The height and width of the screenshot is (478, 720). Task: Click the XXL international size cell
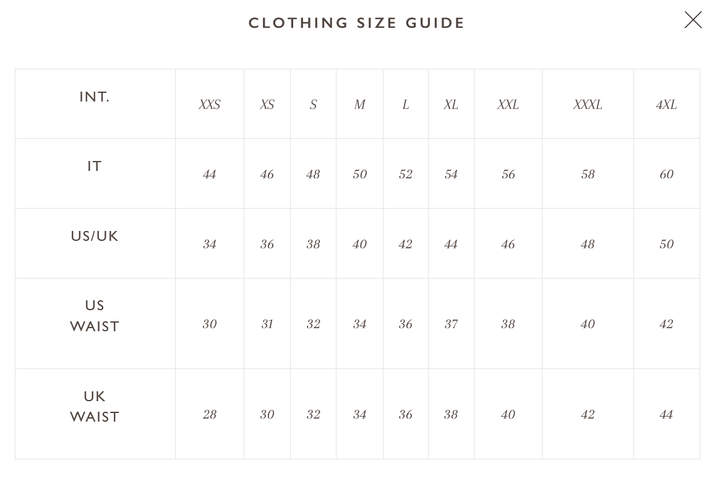[508, 105]
